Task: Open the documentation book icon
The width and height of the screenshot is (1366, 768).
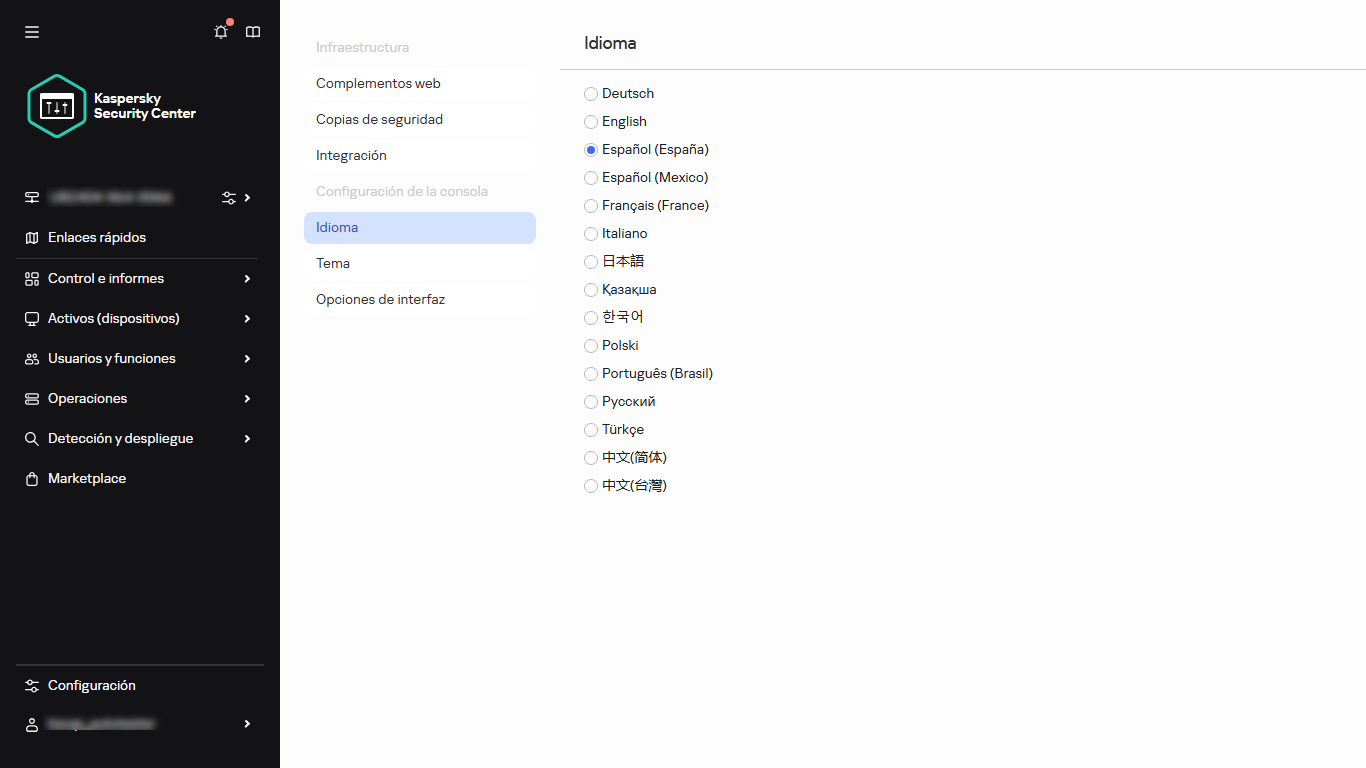Action: [x=253, y=32]
